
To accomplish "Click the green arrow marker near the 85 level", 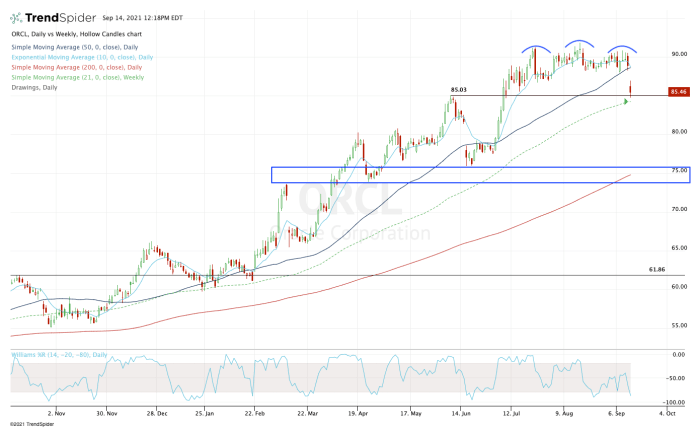I will (626, 102).
